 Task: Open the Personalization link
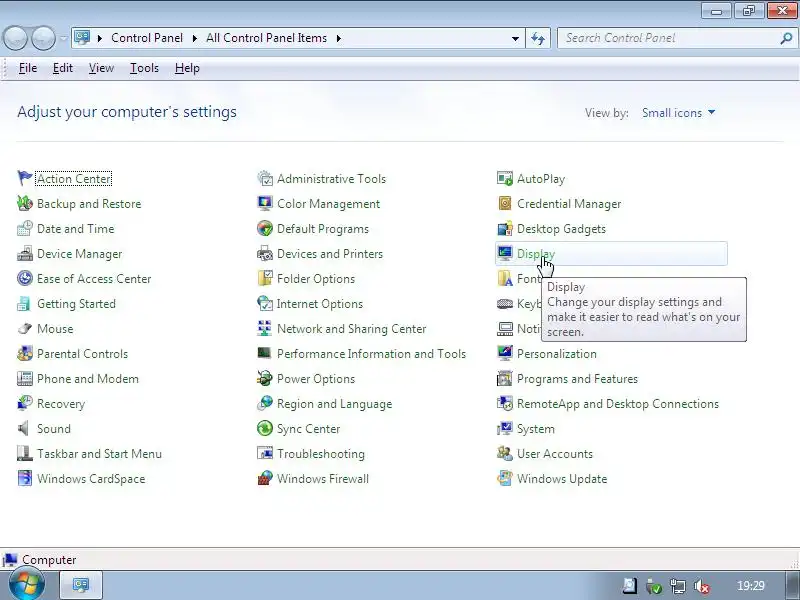pyautogui.click(x=557, y=354)
